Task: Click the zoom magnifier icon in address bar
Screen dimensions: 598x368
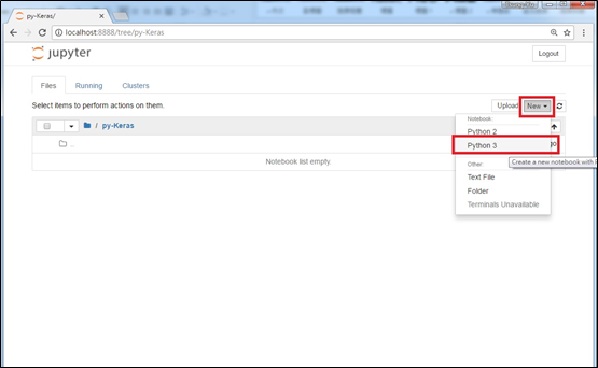Action: (x=554, y=33)
